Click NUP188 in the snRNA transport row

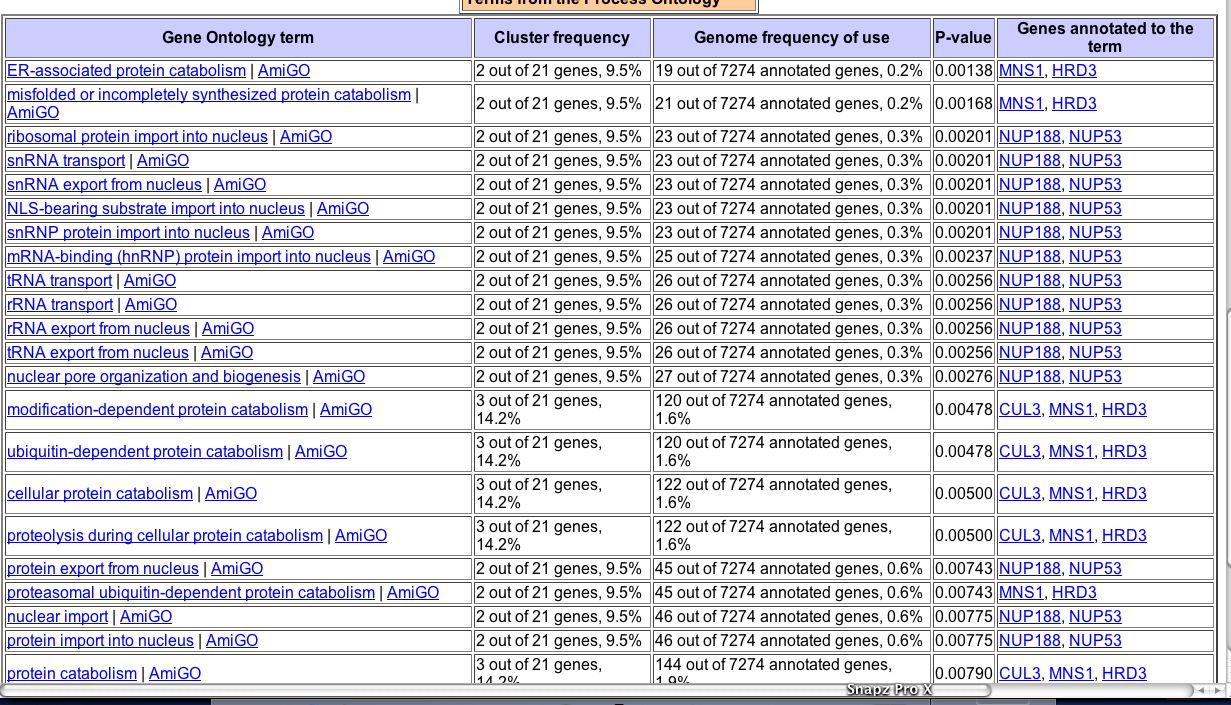tap(1030, 161)
